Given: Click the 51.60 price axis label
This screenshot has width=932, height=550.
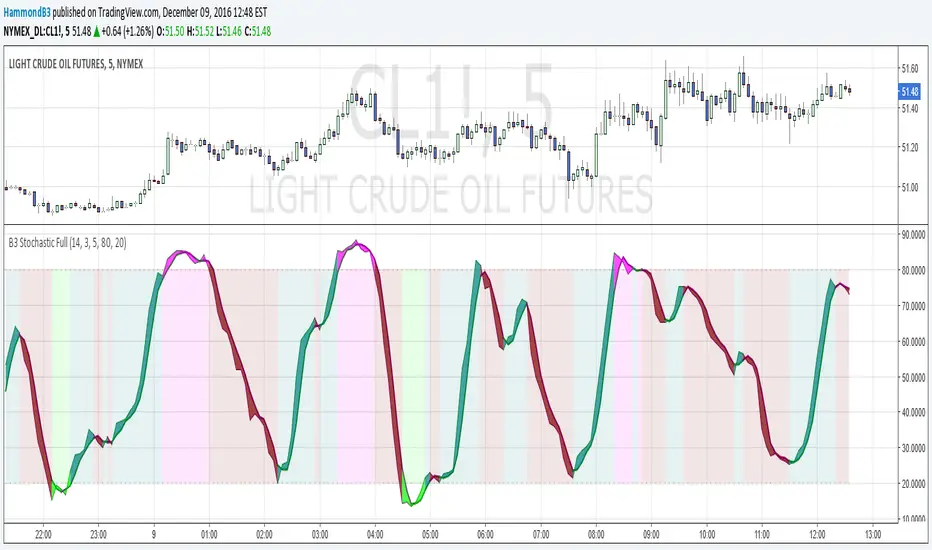Looking at the screenshot, I should (x=908, y=68).
